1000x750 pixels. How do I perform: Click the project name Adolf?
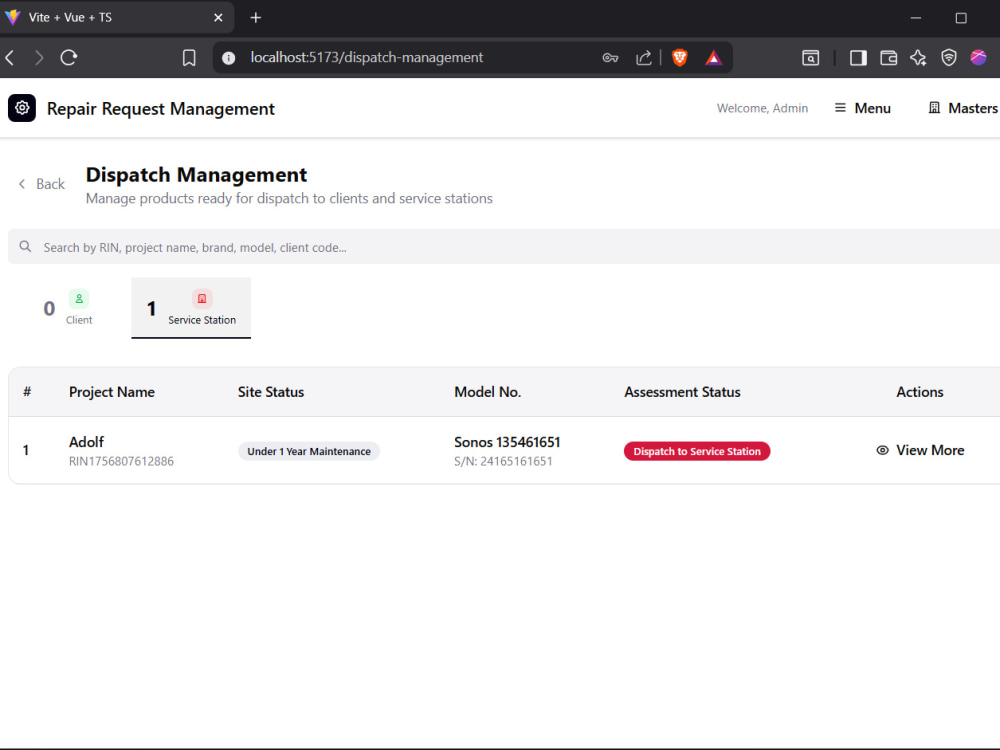coord(86,442)
